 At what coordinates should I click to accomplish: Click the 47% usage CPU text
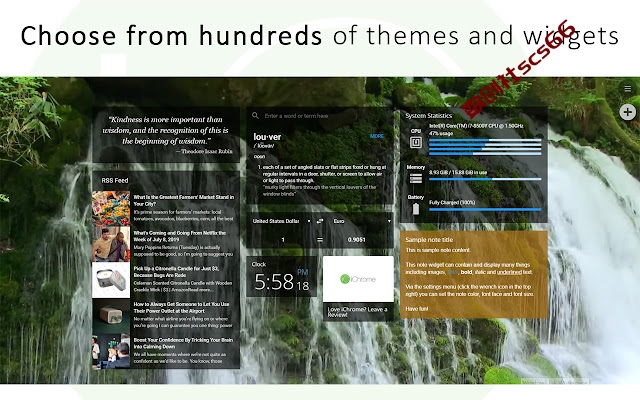pyautogui.click(x=441, y=133)
